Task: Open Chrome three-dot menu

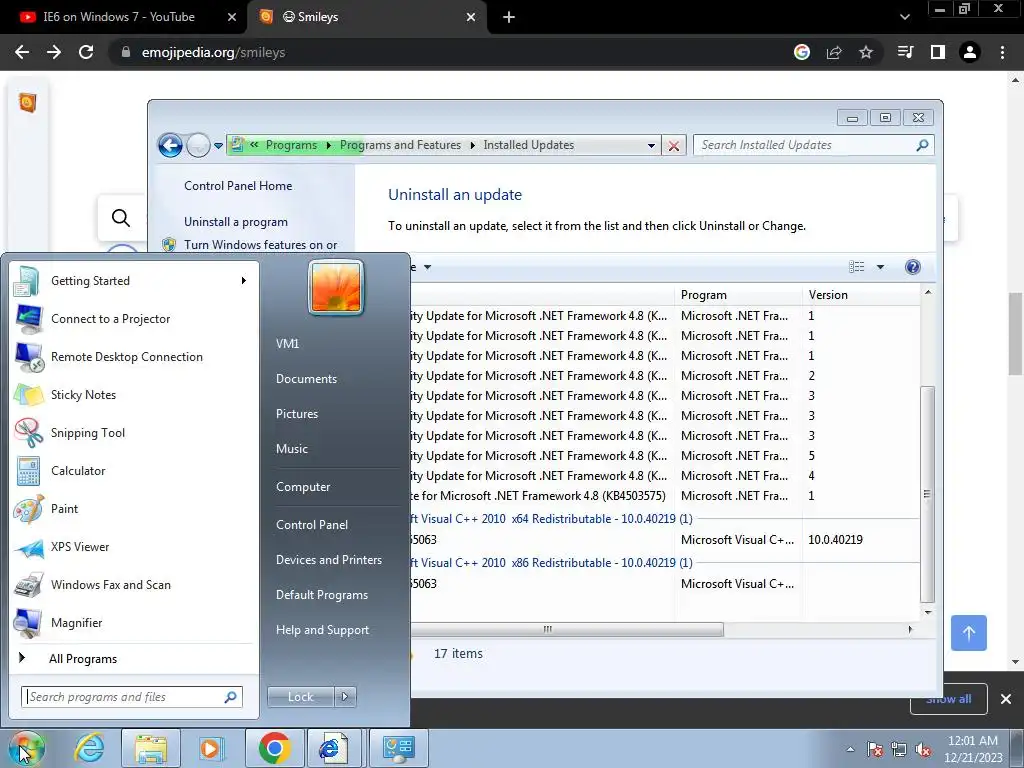Action: click(x=1002, y=52)
